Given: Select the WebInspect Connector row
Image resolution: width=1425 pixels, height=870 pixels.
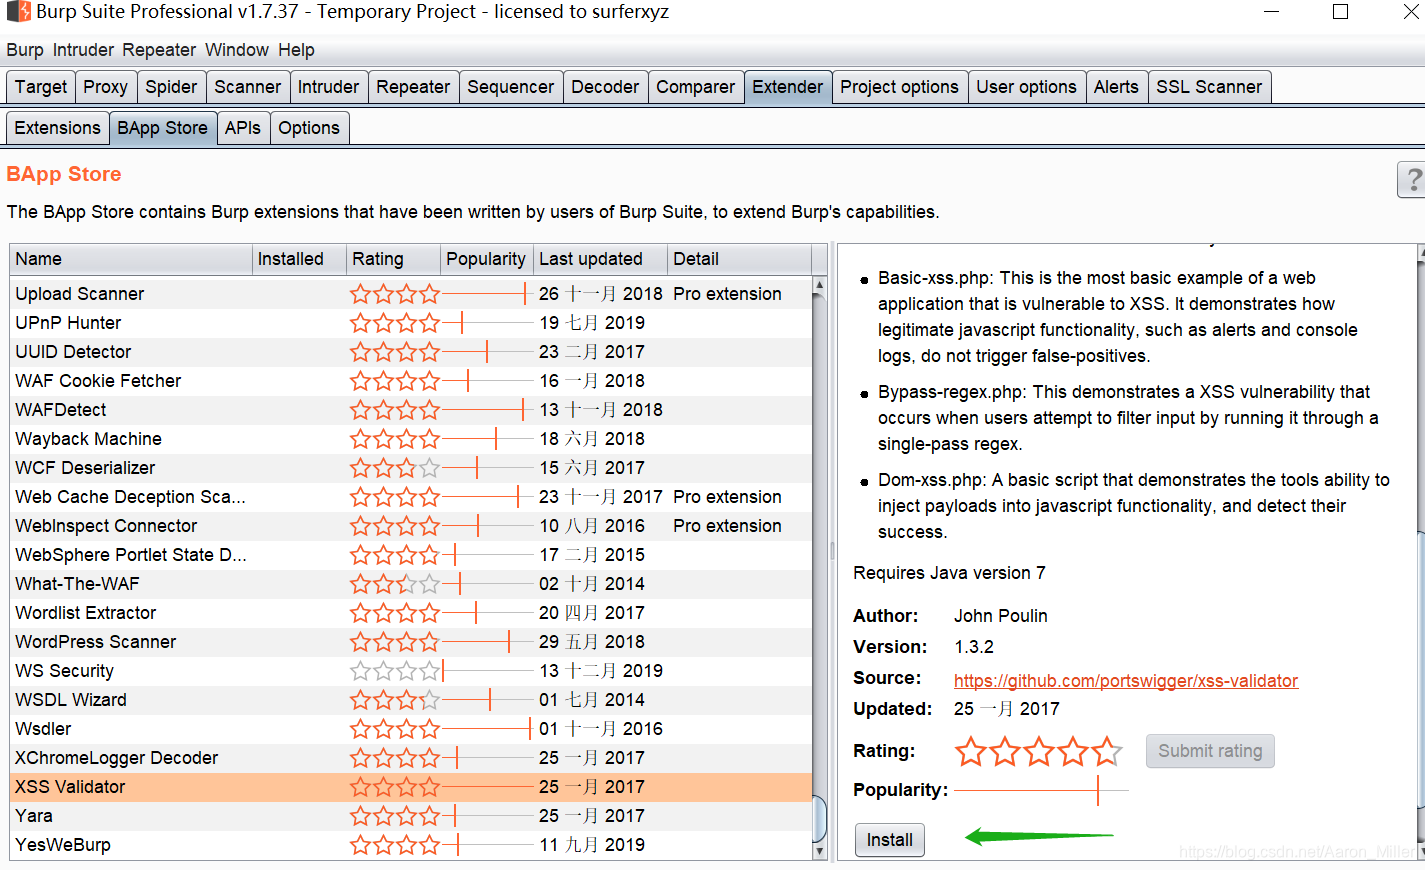Looking at the screenshot, I should point(411,526).
